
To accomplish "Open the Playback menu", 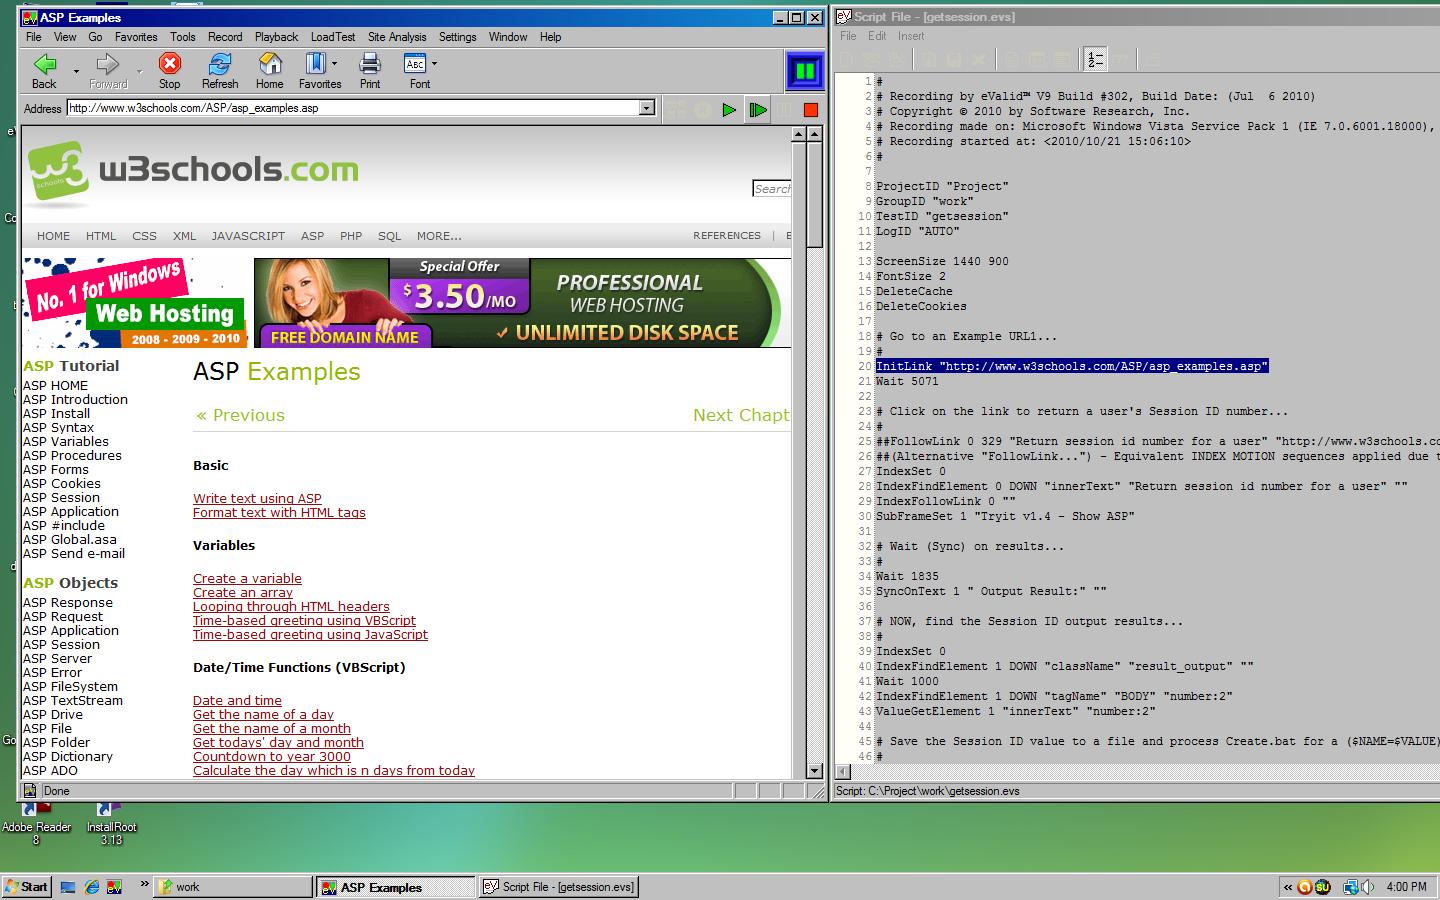I will click(x=276, y=37).
